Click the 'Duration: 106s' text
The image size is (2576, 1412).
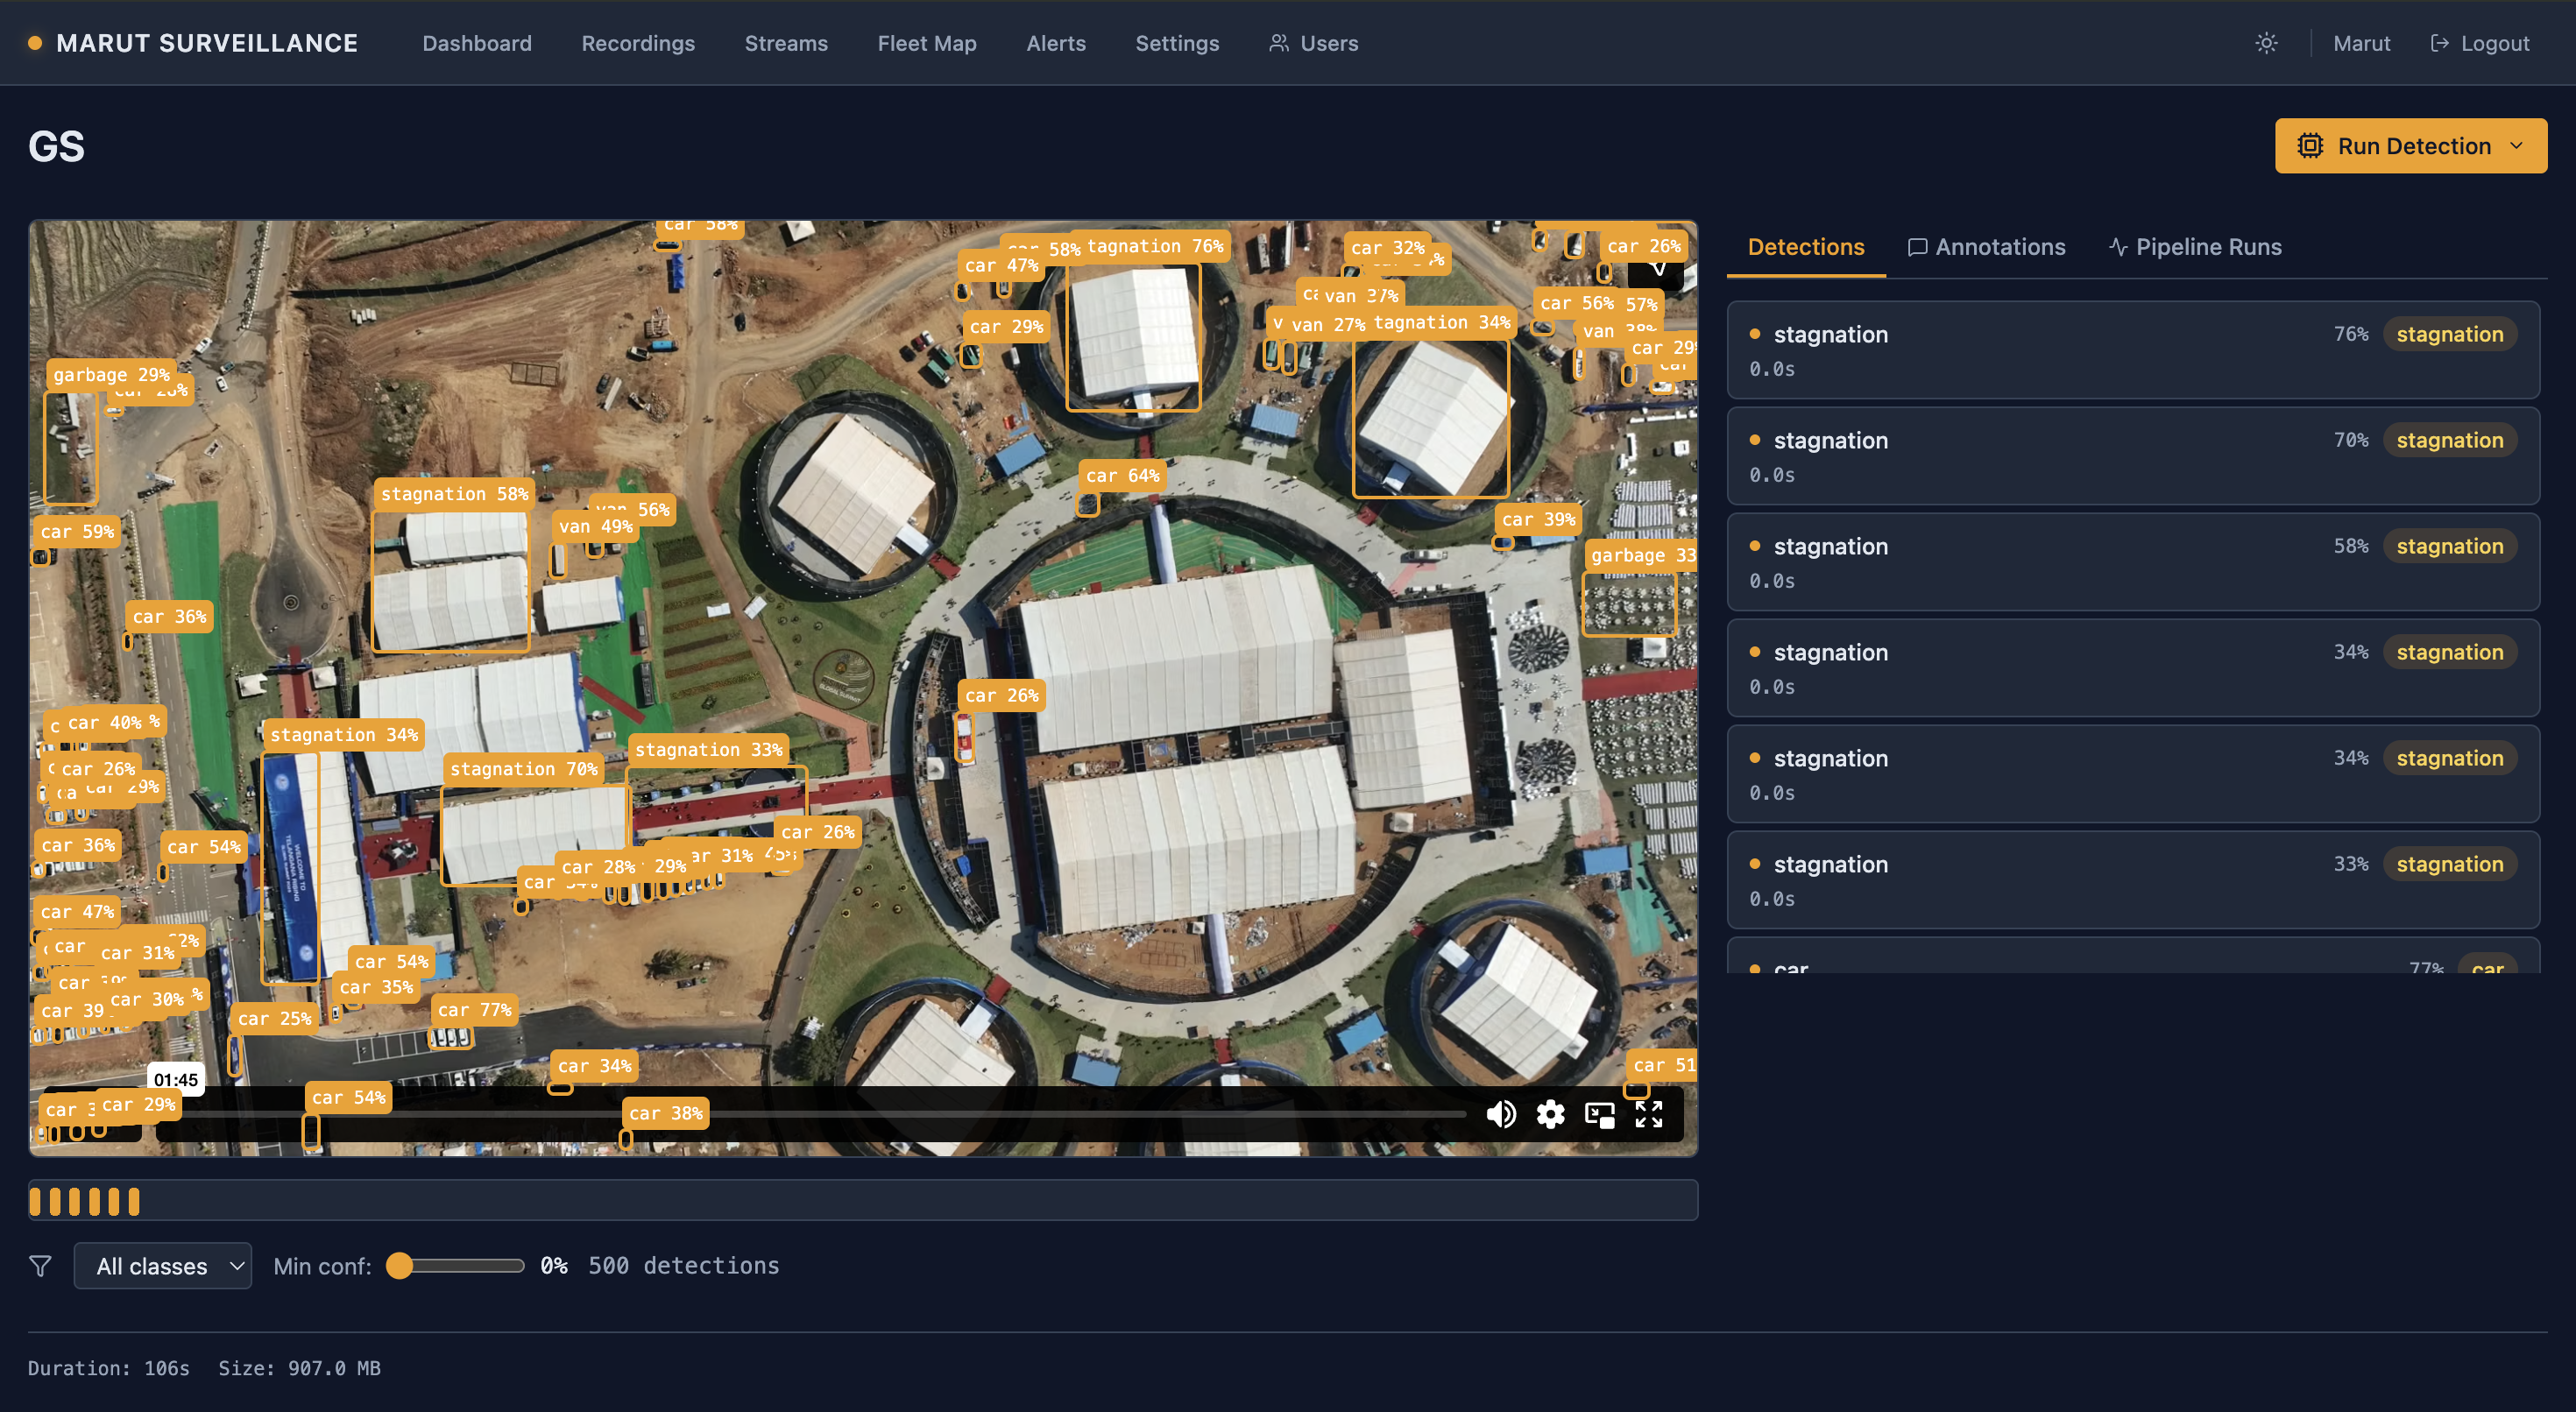pyautogui.click(x=108, y=1369)
